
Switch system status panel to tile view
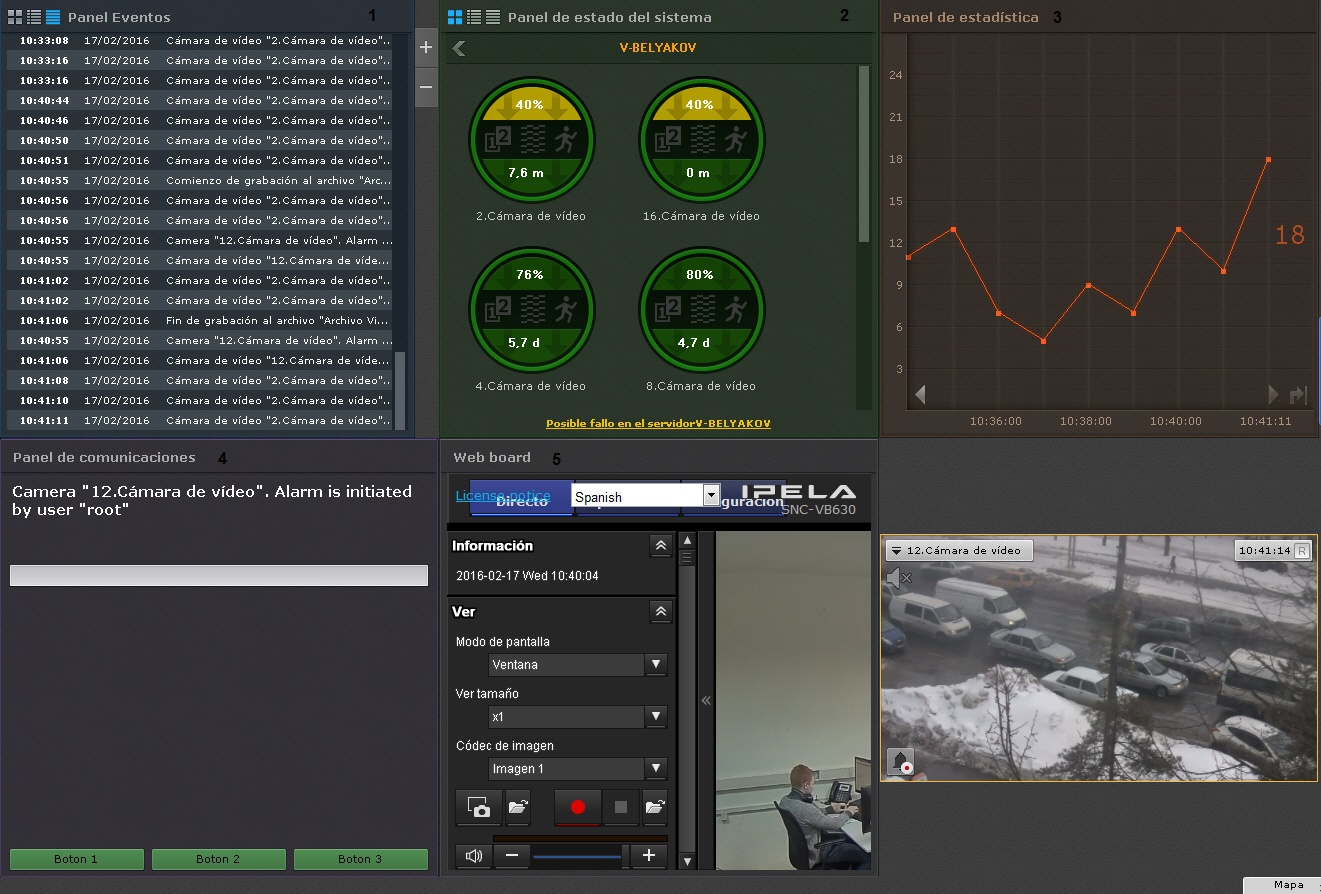pyautogui.click(x=455, y=17)
